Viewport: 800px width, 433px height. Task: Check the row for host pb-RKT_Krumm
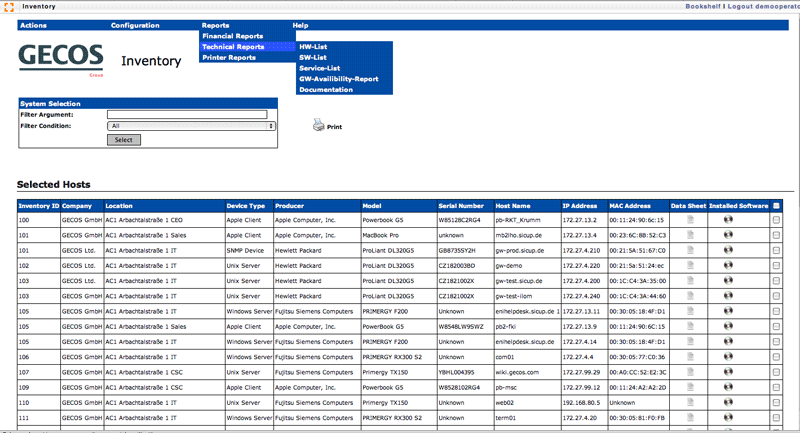pyautogui.click(x=776, y=220)
